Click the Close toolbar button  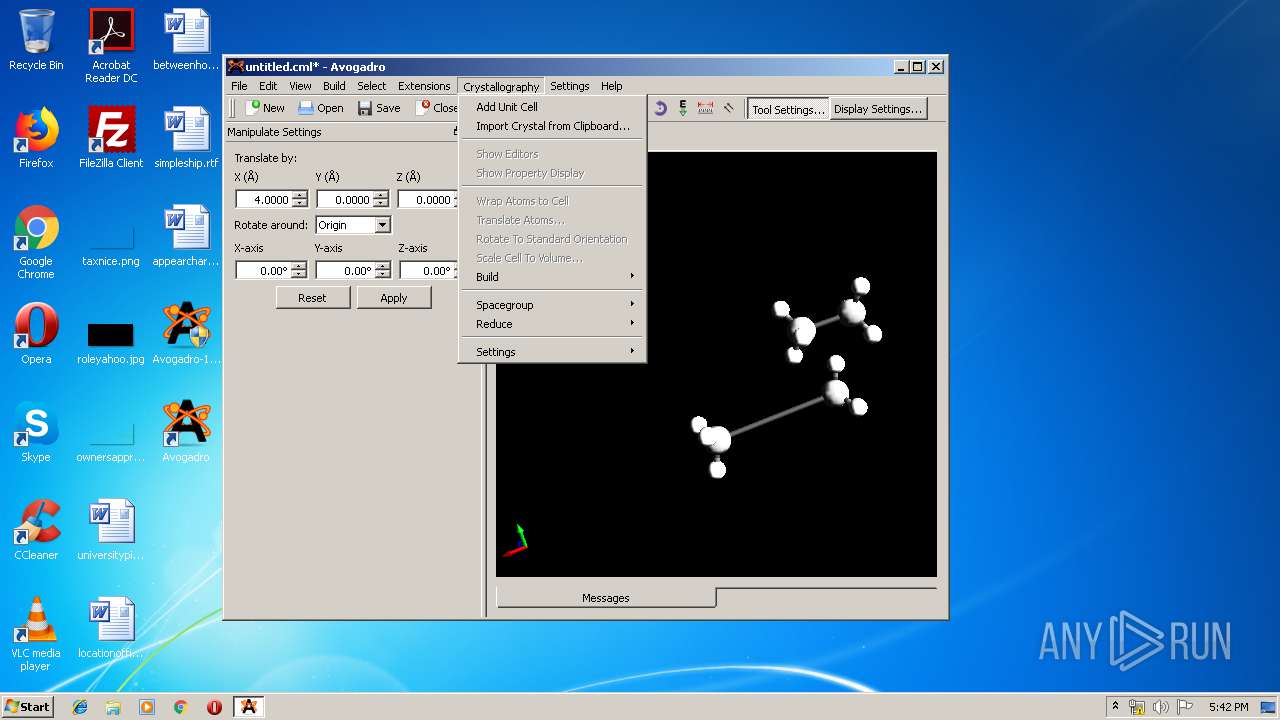click(438, 108)
